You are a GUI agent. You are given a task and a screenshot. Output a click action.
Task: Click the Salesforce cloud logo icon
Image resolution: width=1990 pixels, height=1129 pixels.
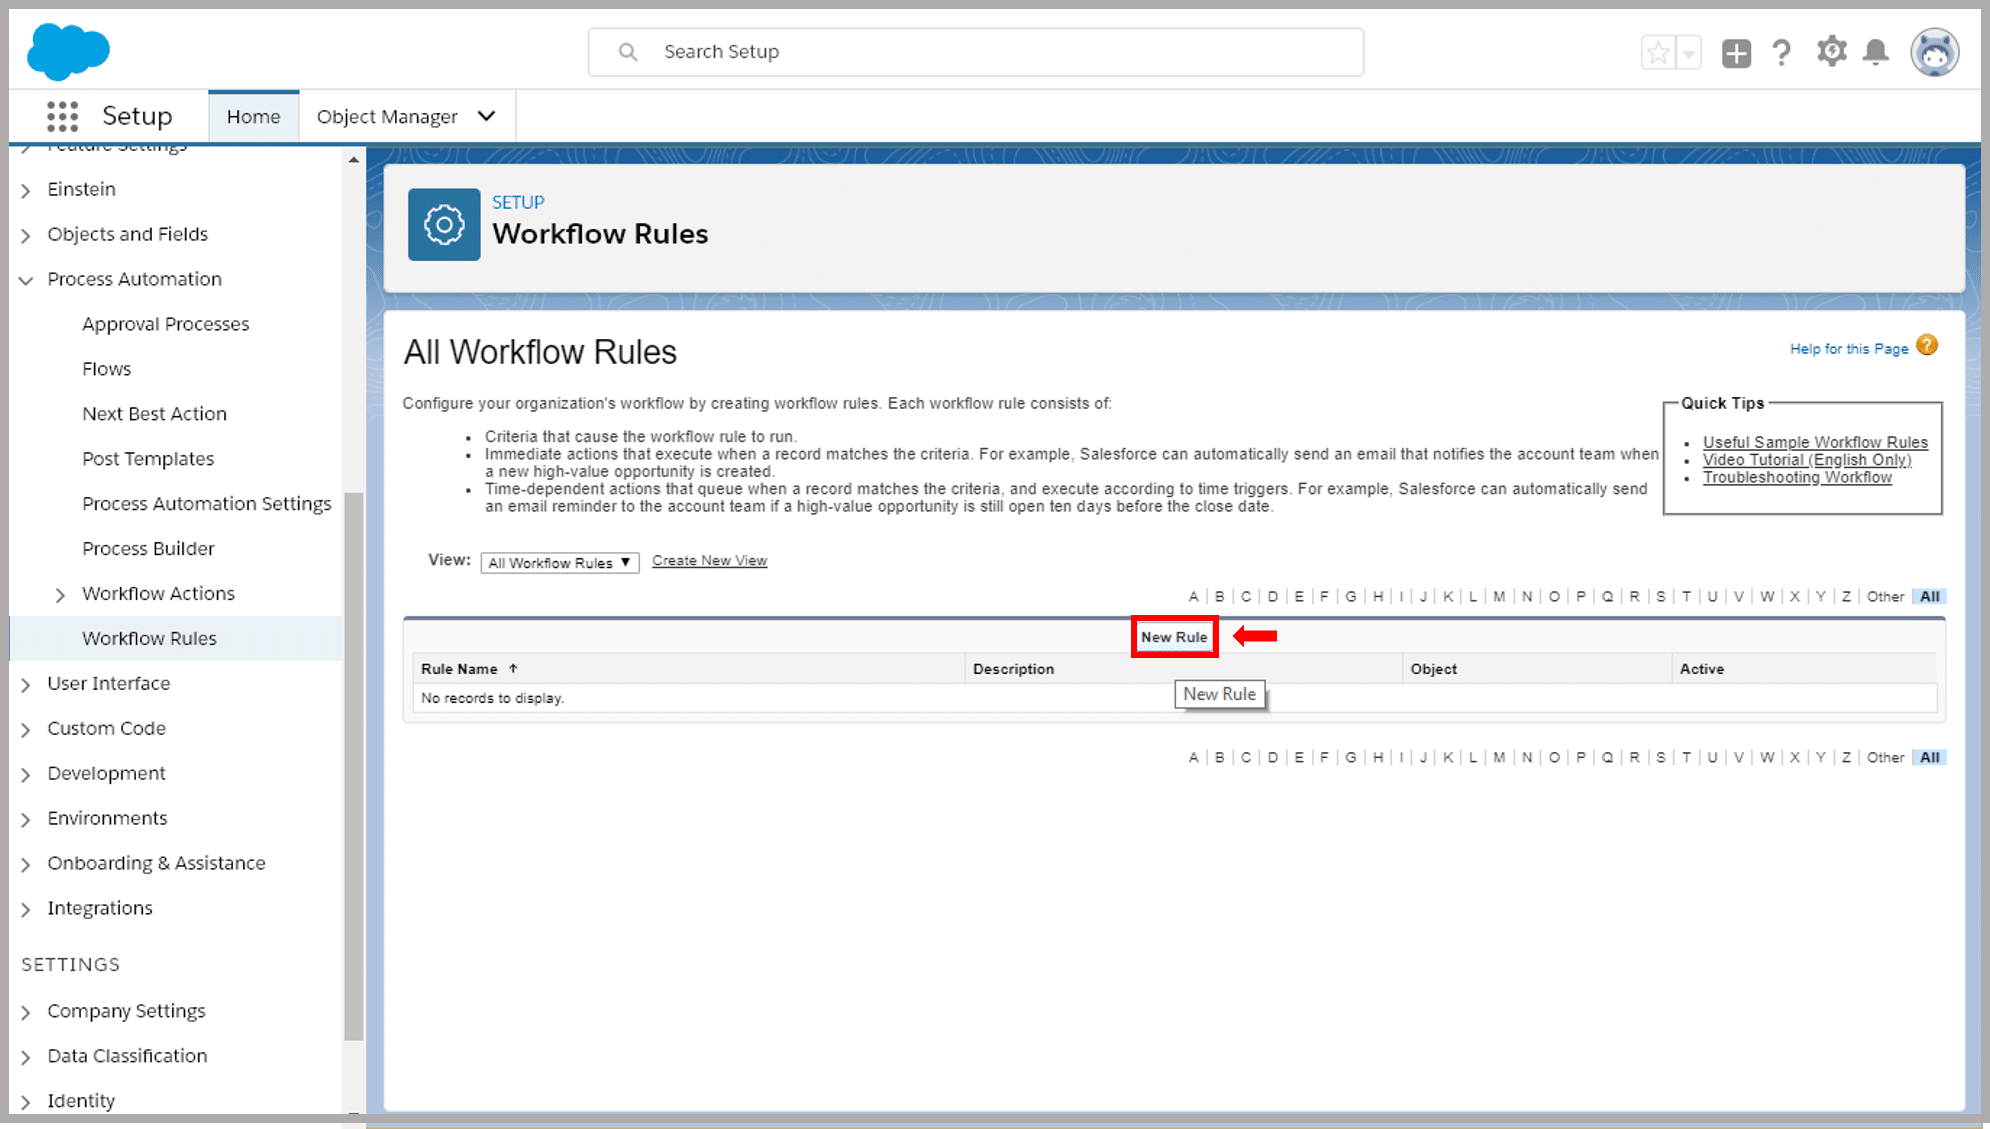pyautogui.click(x=68, y=51)
